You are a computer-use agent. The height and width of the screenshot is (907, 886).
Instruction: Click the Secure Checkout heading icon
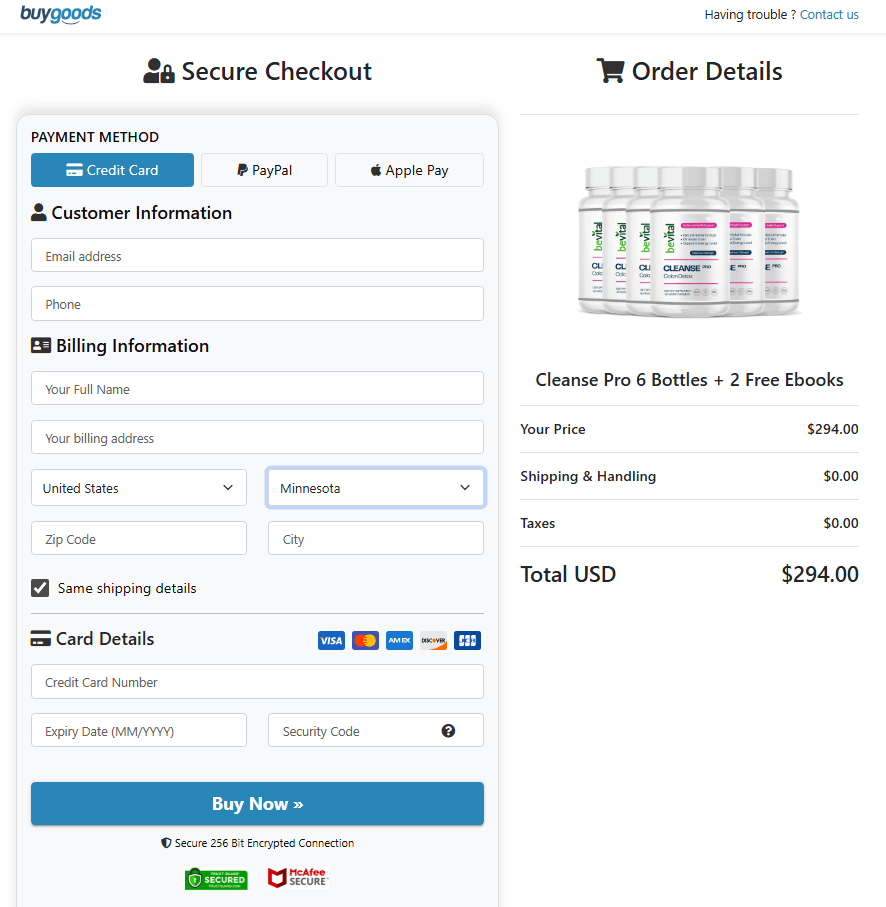157,71
